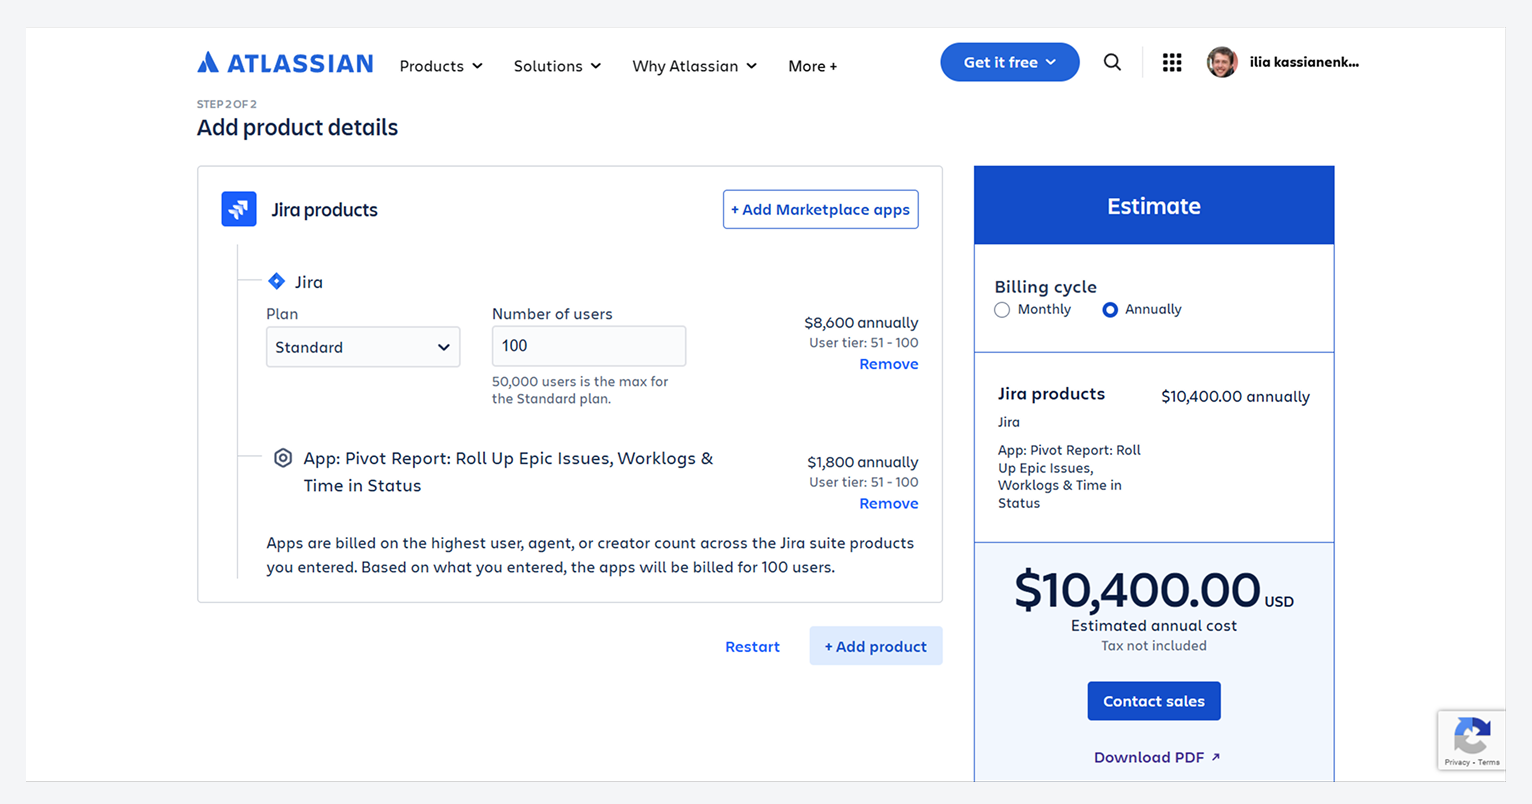Click the STEP 2 OF 2 label

(227, 104)
